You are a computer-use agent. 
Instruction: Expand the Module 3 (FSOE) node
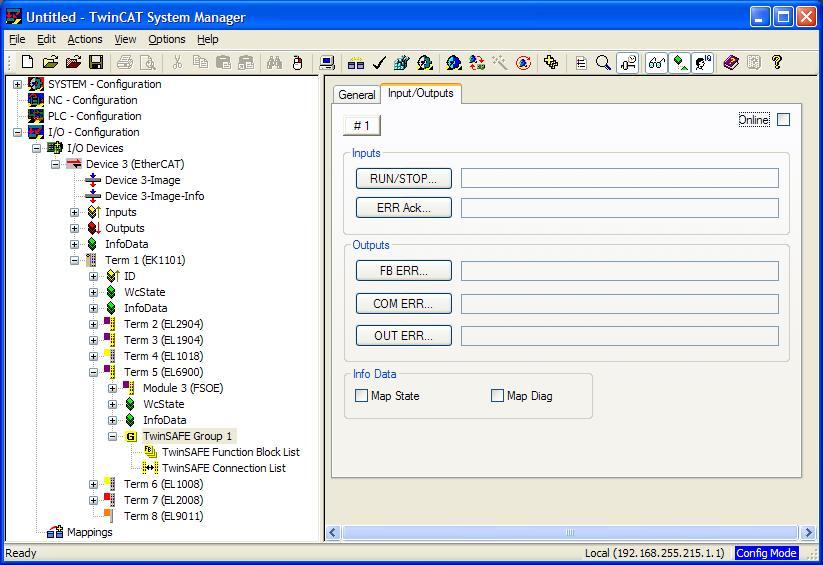point(112,389)
